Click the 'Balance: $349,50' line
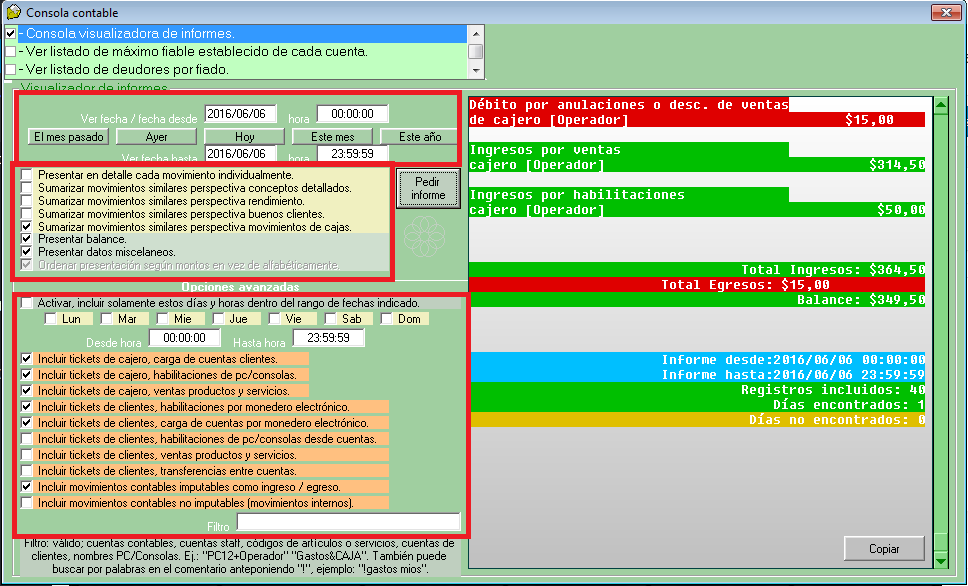Viewport: 968px width, 586px height. (697, 300)
